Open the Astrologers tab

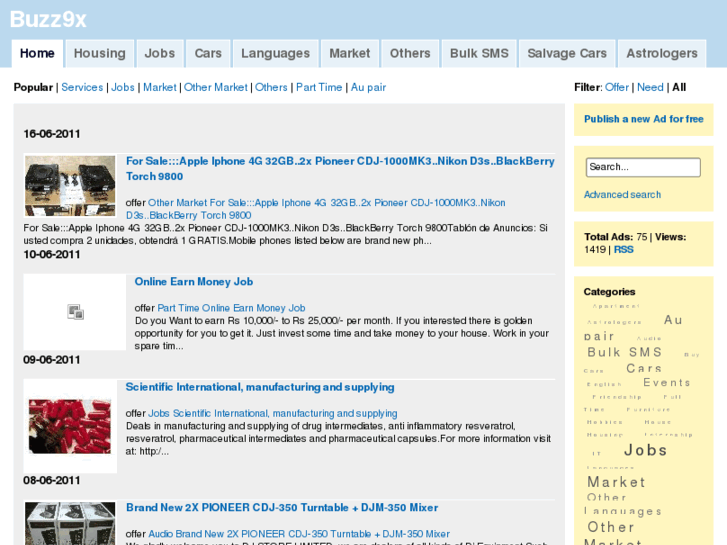click(662, 53)
